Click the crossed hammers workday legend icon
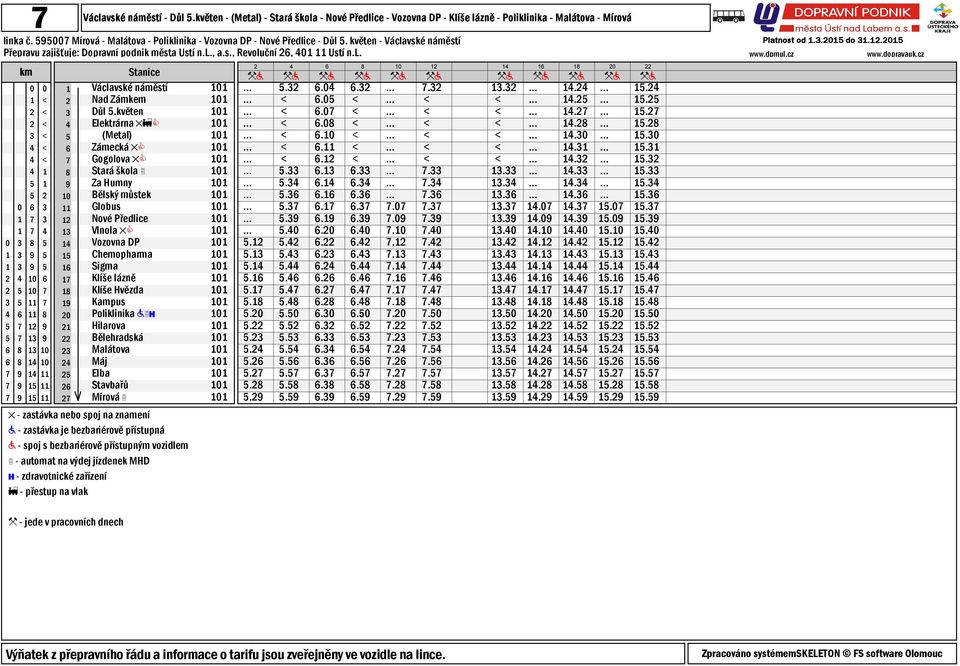 (x=13, y=522)
